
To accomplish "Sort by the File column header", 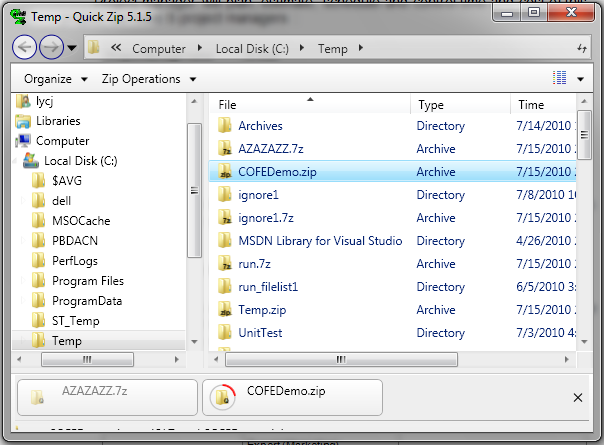I will pyautogui.click(x=310, y=105).
